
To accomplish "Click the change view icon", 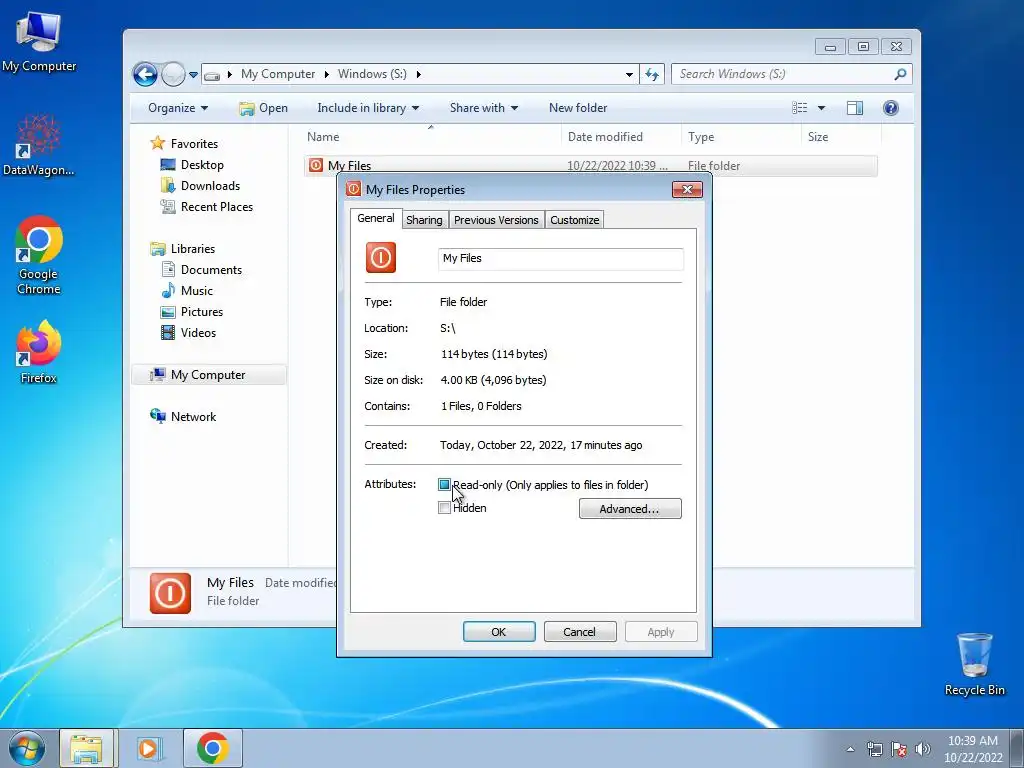I will (799, 108).
